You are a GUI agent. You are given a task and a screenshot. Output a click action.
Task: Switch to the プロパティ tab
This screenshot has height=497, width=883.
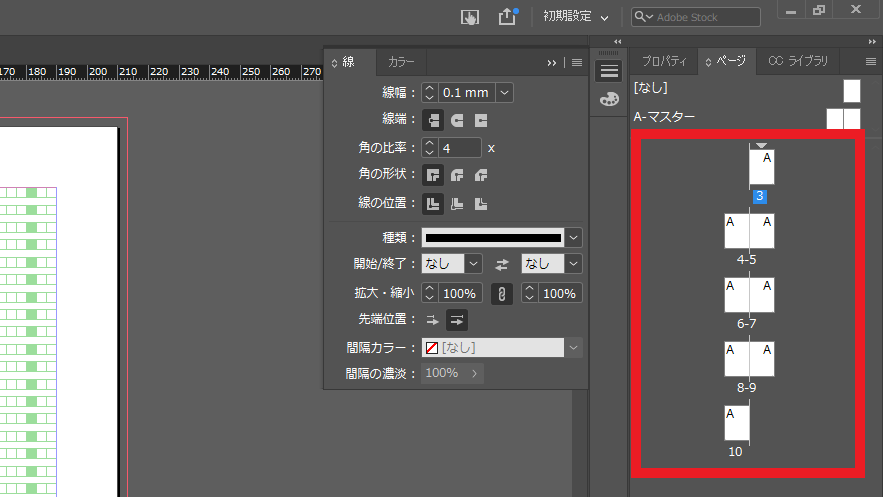point(665,61)
